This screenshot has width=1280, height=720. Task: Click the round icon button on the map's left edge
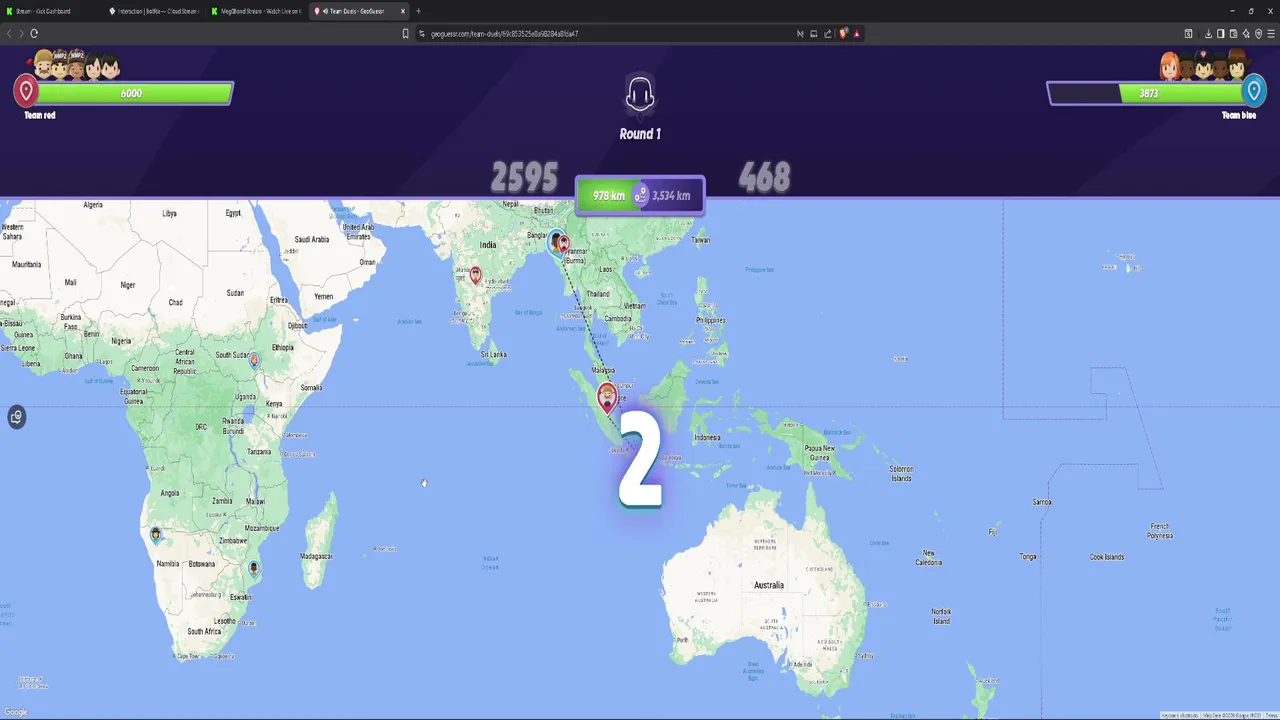[16, 417]
